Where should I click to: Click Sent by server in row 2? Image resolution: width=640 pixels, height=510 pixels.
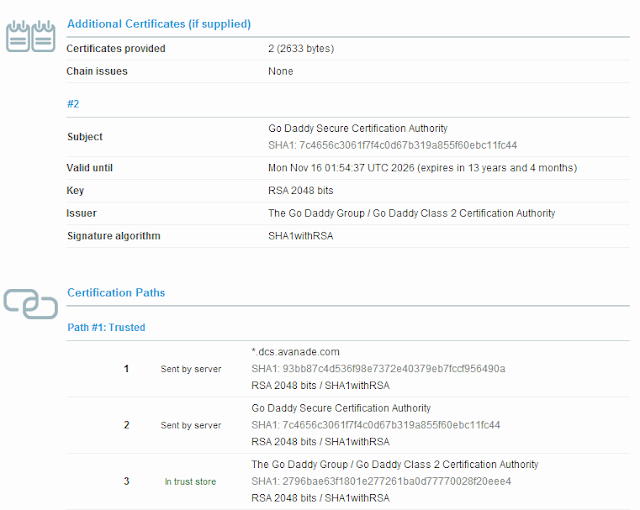[x=191, y=425]
